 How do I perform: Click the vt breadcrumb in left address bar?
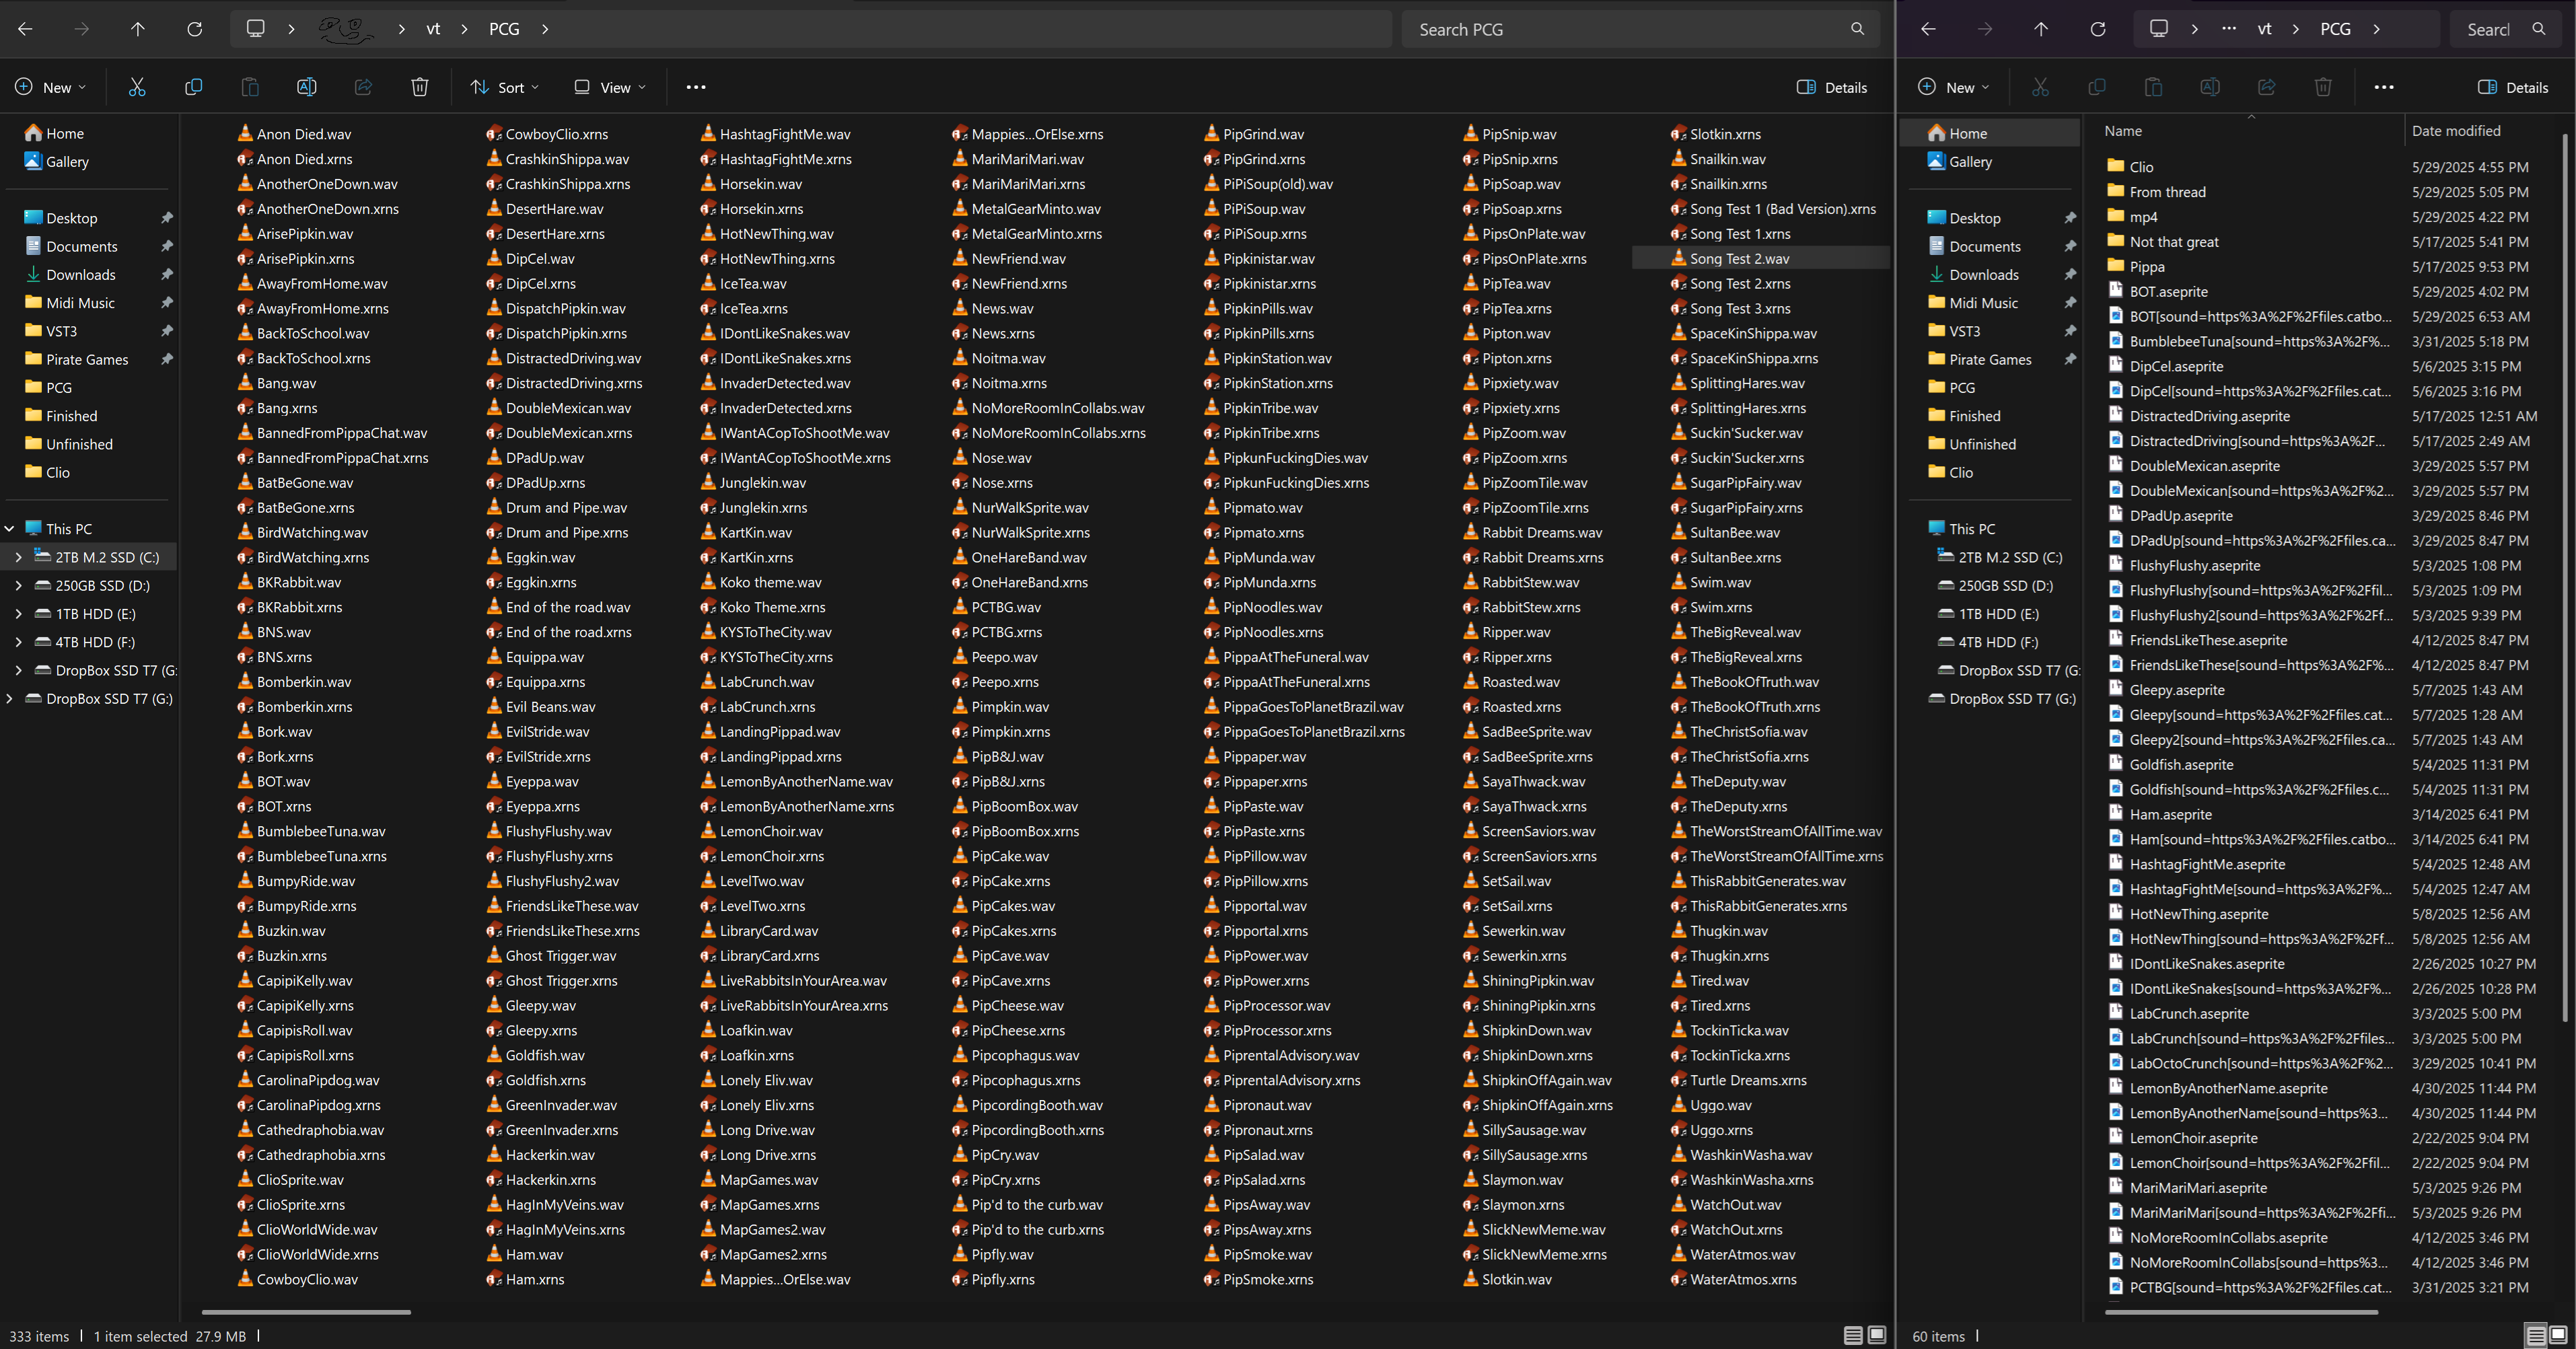[x=433, y=29]
